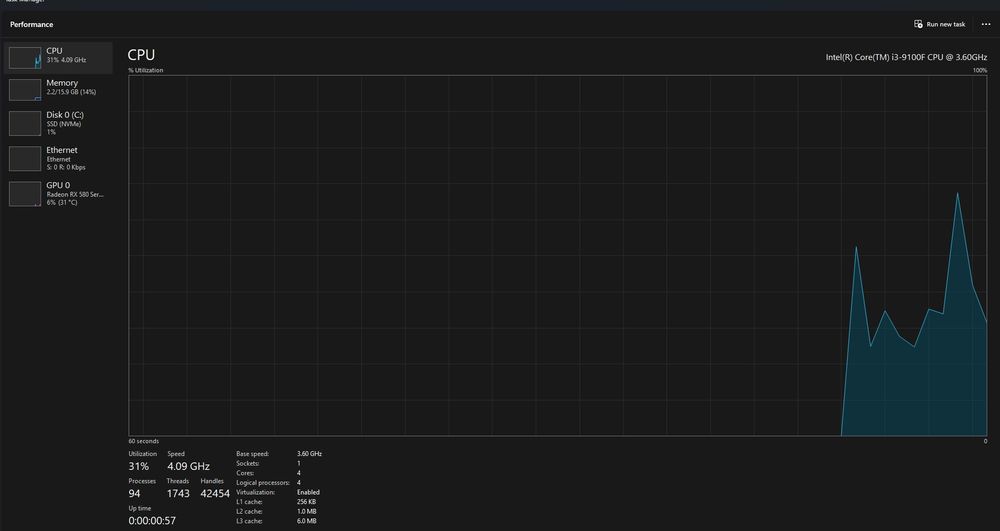Click the 60 seconds graph label

143,441
